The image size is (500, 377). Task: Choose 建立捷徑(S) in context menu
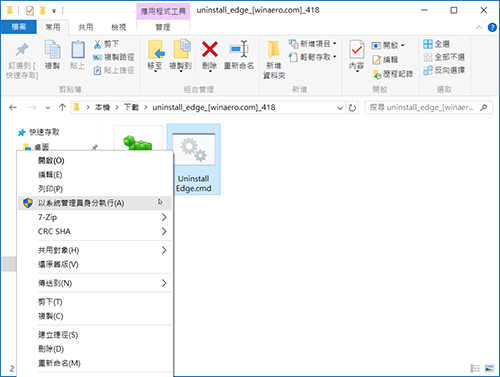click(95, 335)
